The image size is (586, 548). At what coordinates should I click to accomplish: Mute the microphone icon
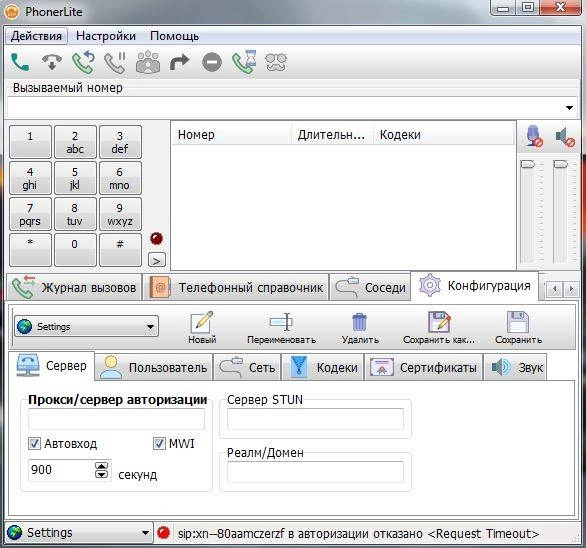[534, 137]
